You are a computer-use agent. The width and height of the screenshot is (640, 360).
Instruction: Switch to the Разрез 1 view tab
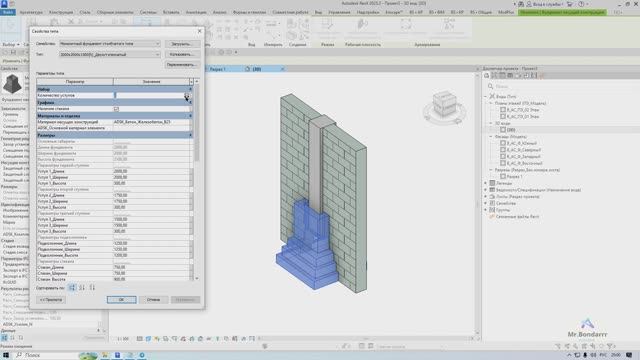coord(218,69)
